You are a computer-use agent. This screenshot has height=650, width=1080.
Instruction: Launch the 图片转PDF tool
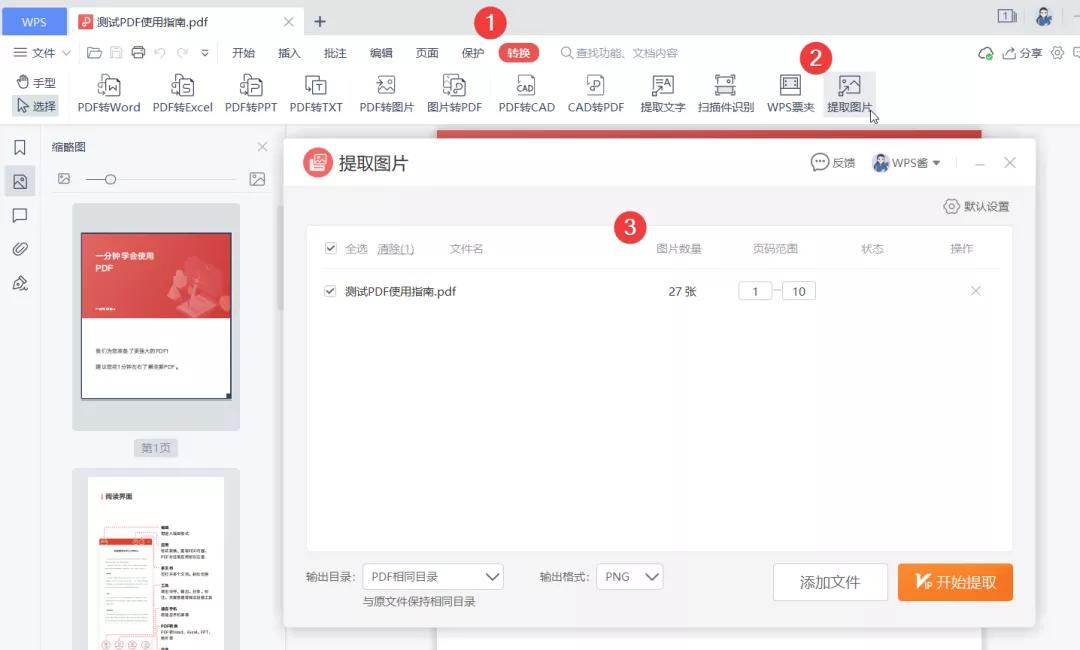[x=455, y=92]
